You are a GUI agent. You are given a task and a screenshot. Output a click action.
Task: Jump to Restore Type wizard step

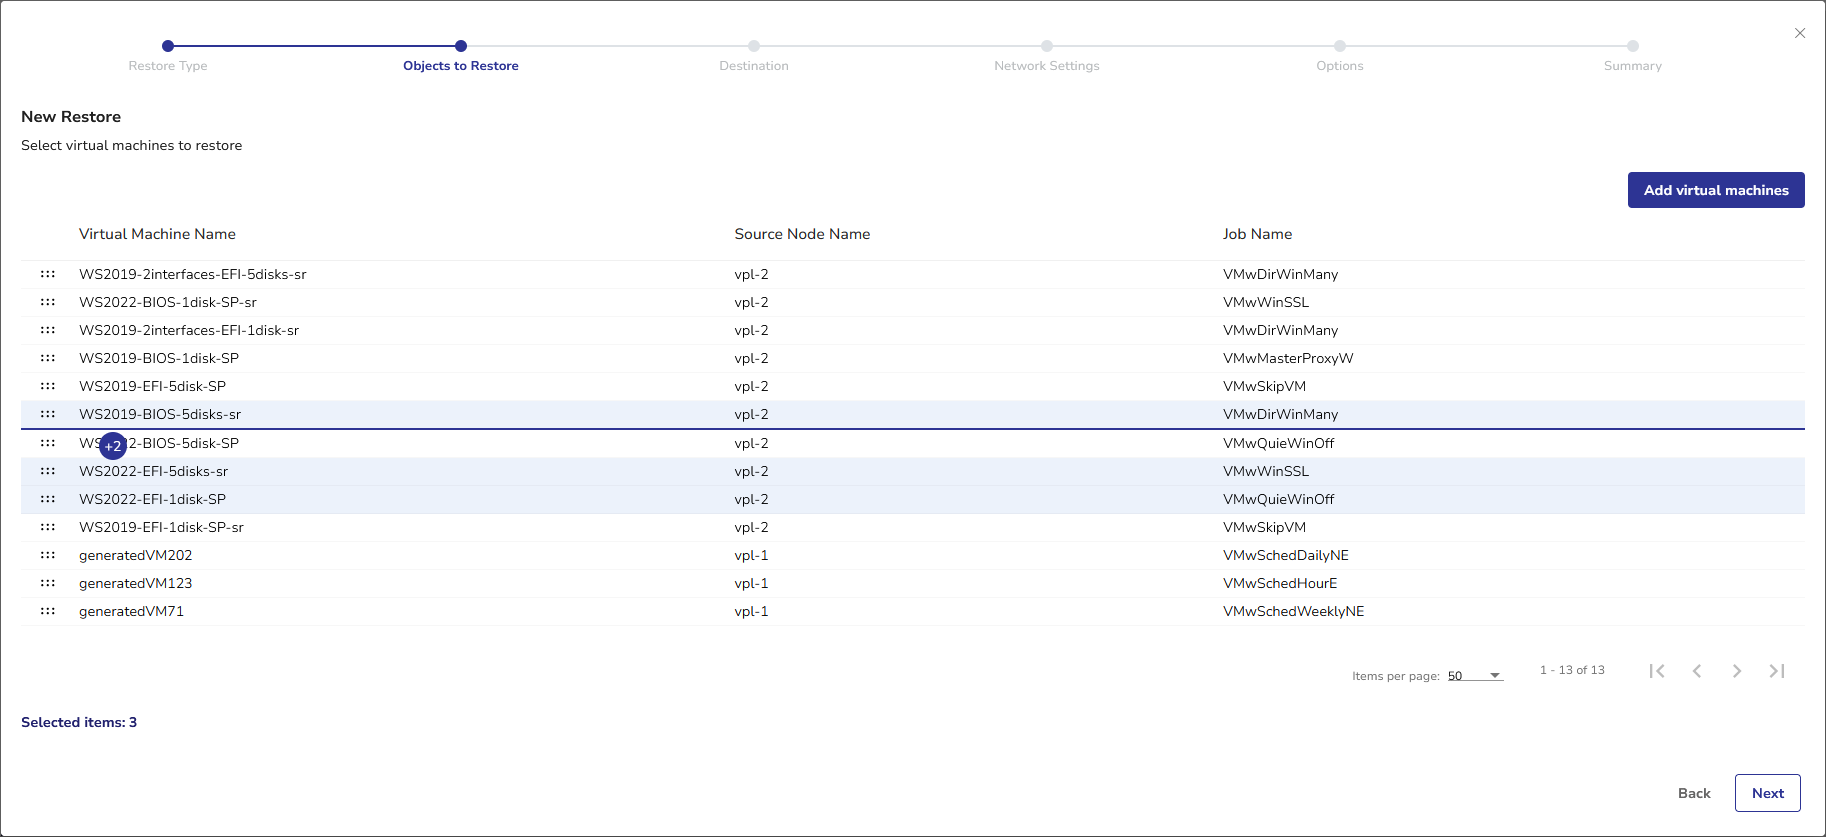click(168, 46)
